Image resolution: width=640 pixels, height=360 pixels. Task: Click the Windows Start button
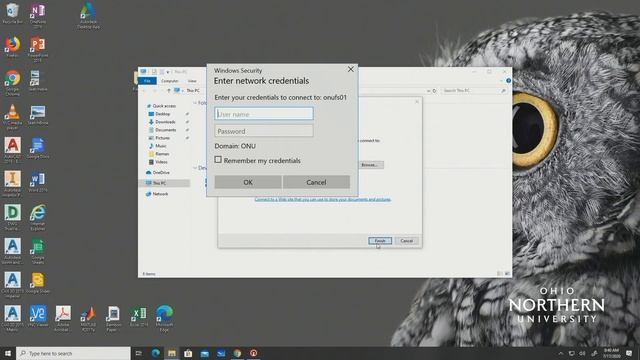pyautogui.click(x=8, y=353)
